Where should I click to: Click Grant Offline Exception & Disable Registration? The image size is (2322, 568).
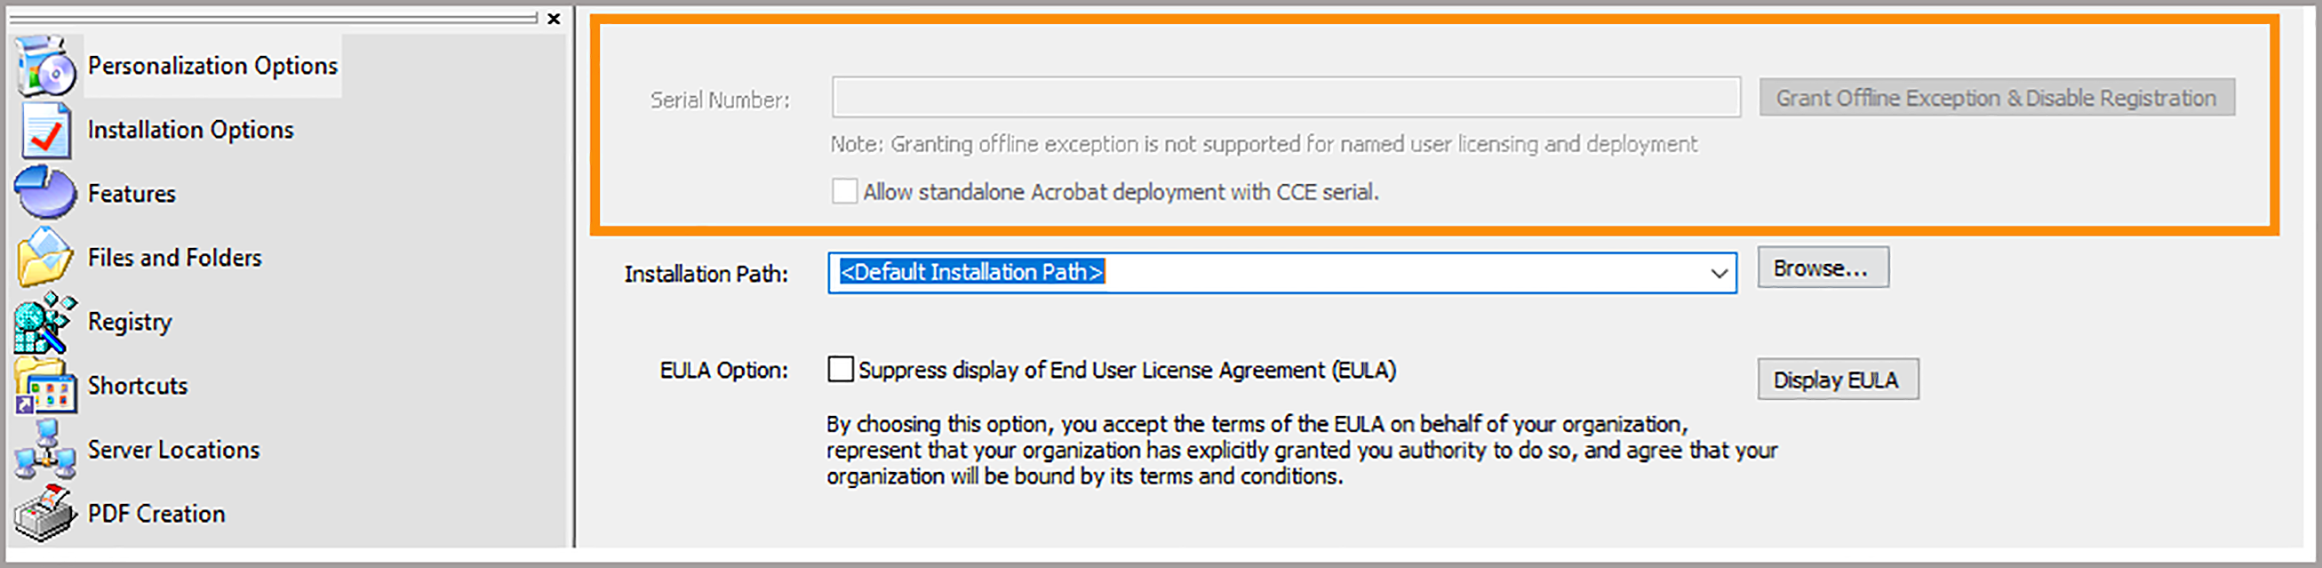(1996, 98)
